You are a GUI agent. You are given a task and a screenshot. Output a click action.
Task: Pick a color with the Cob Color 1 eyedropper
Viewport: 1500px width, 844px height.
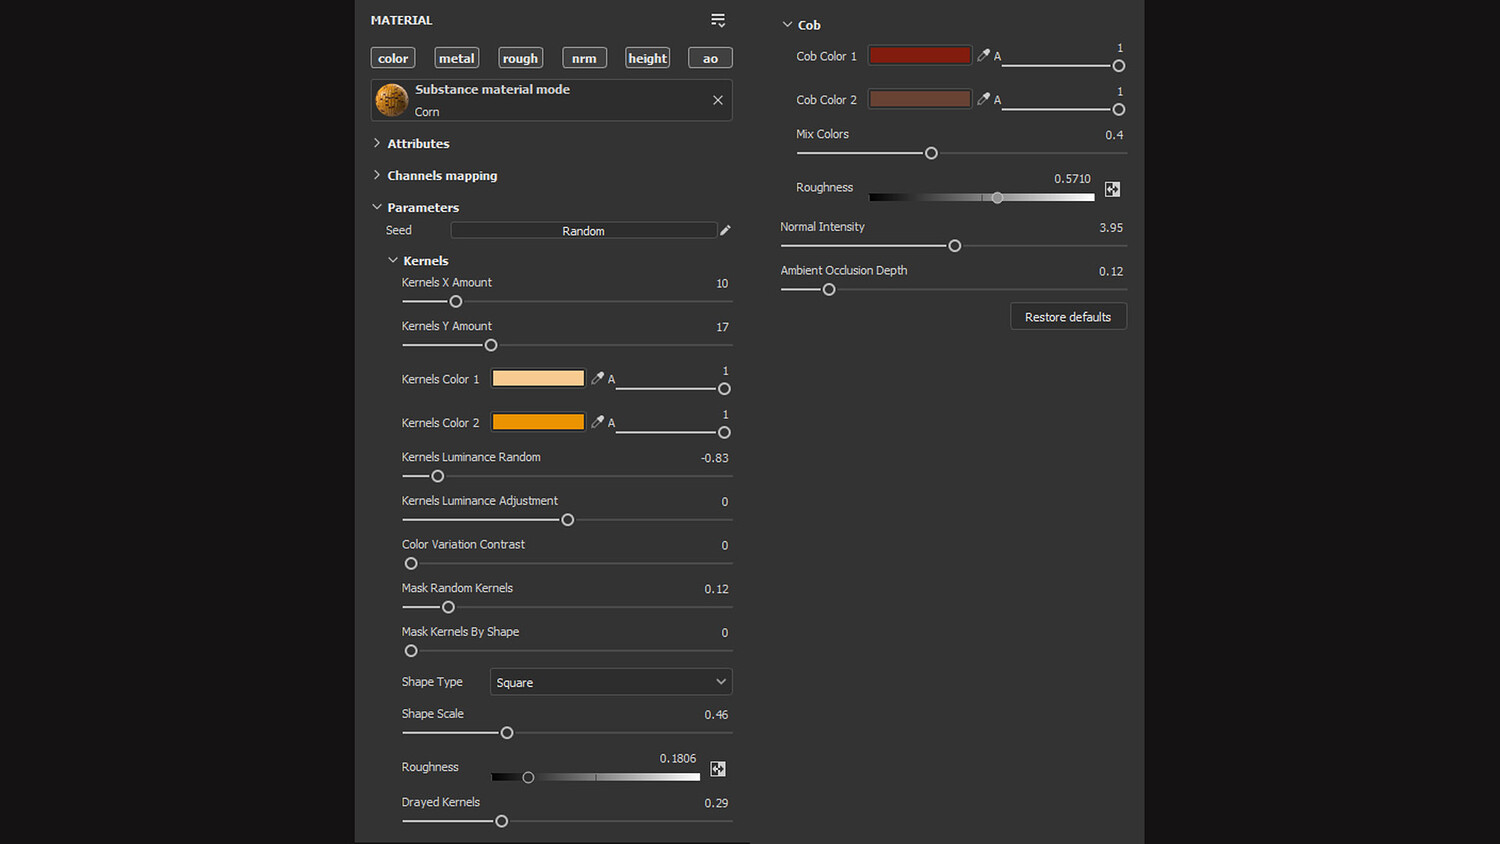click(x=983, y=56)
